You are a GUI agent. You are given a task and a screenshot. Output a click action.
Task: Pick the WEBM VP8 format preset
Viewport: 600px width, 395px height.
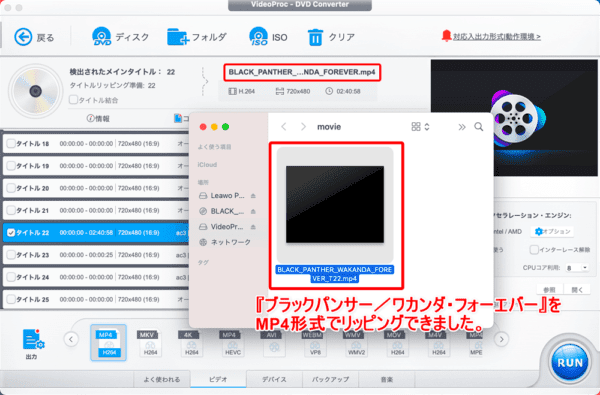315,343
